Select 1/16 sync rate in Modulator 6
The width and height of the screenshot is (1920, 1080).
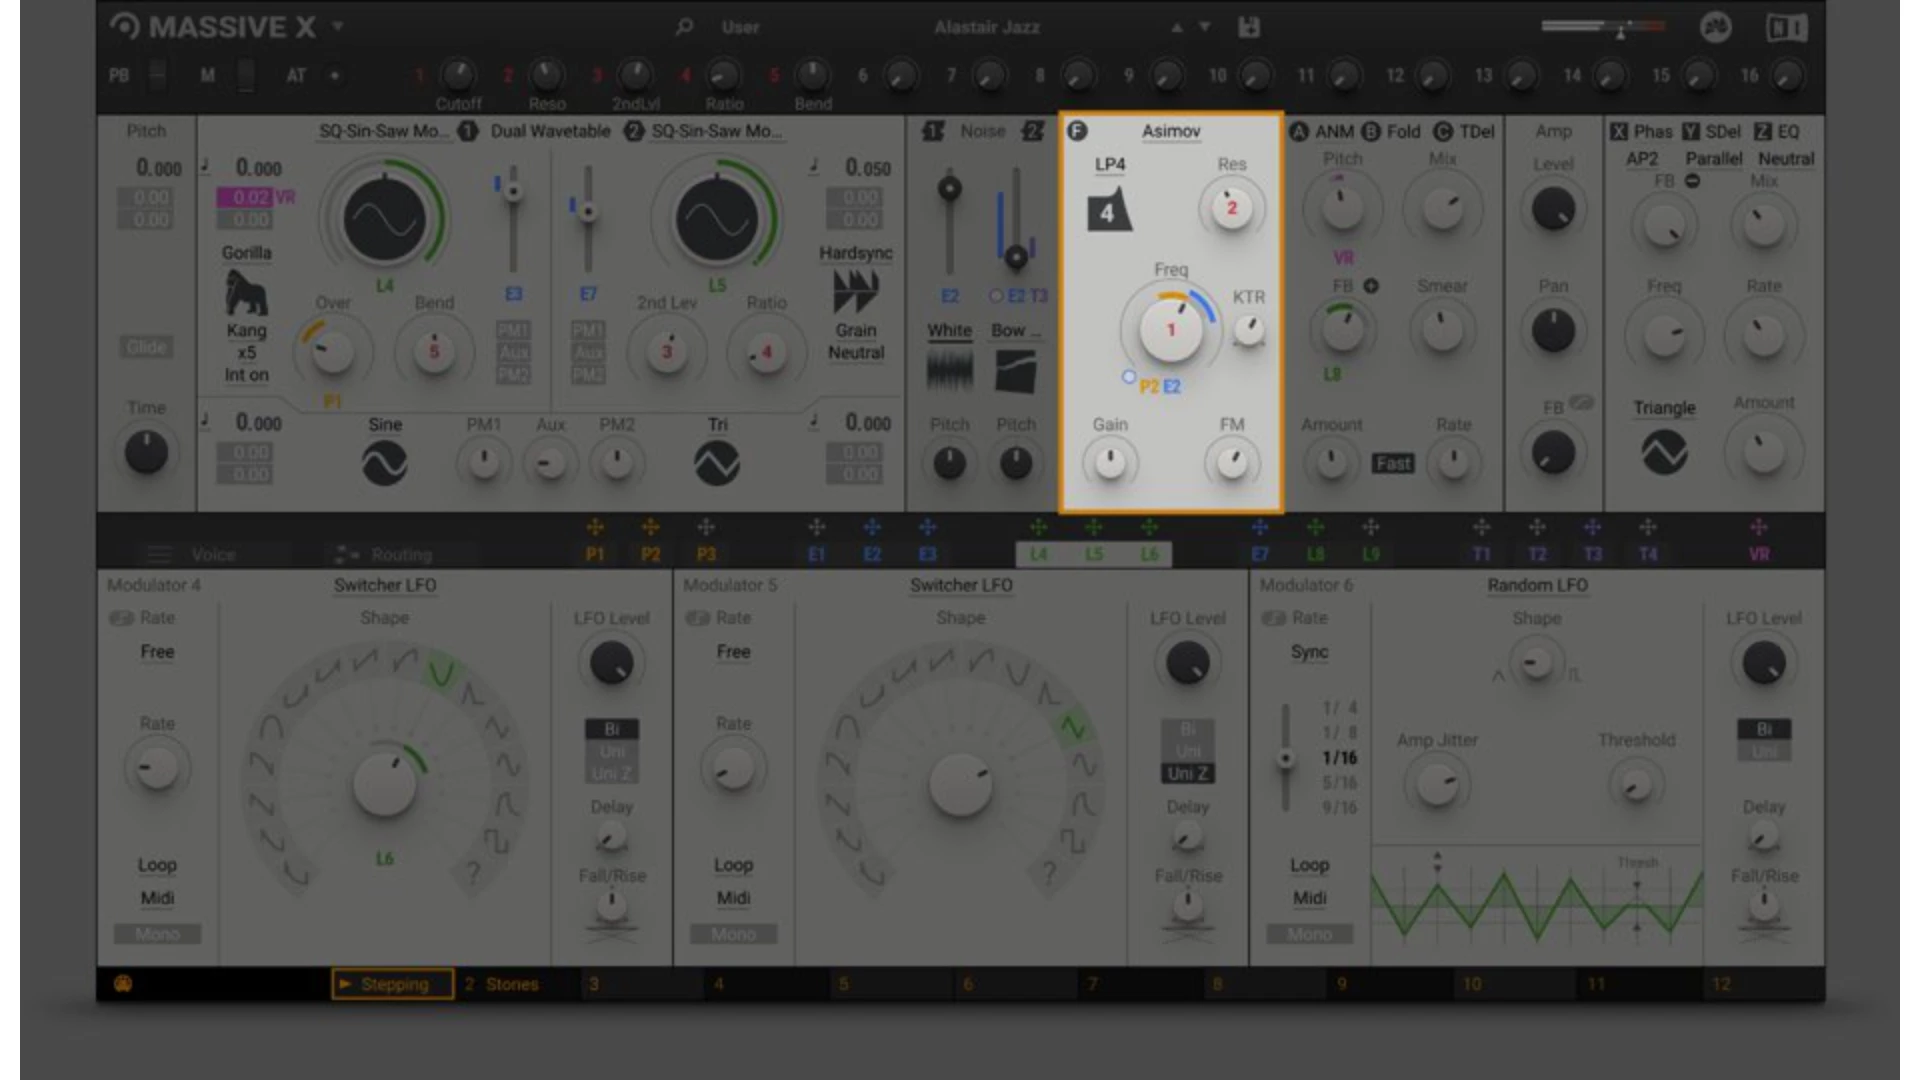coord(1339,757)
